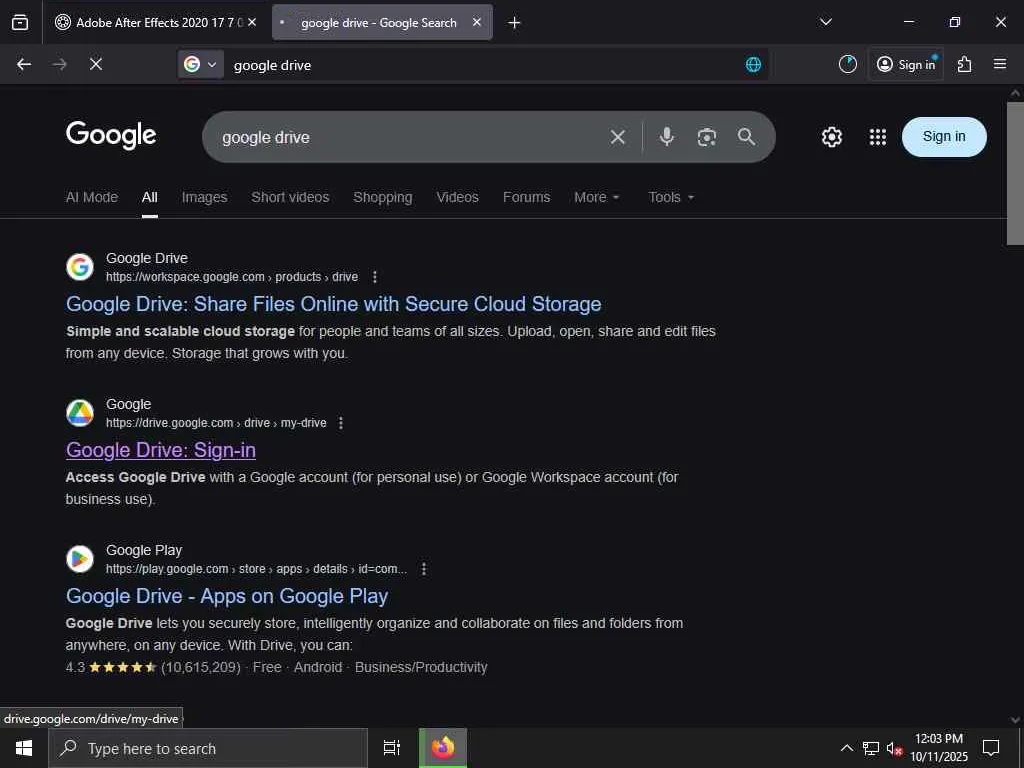Open a new browser tab
This screenshot has height=768, width=1024.
click(x=515, y=23)
